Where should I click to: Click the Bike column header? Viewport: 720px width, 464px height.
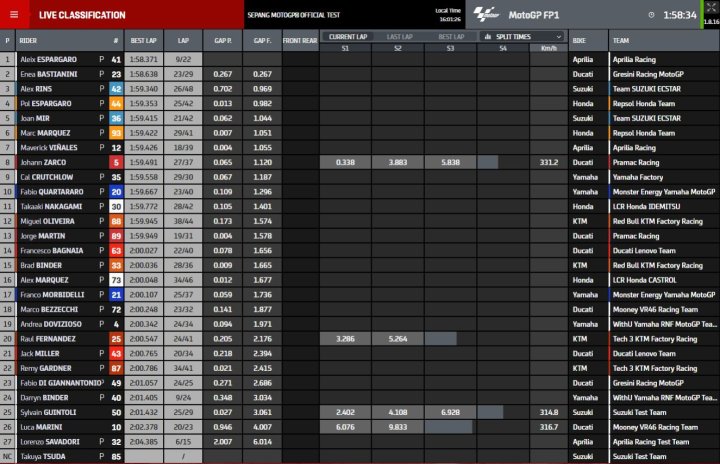pos(579,41)
